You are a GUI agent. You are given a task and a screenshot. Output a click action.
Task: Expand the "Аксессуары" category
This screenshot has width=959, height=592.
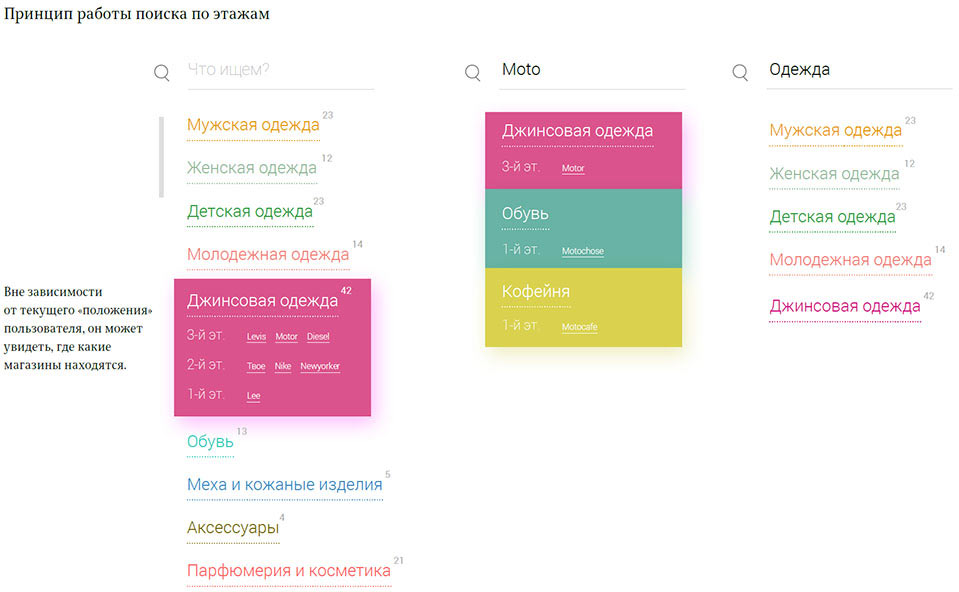232,527
